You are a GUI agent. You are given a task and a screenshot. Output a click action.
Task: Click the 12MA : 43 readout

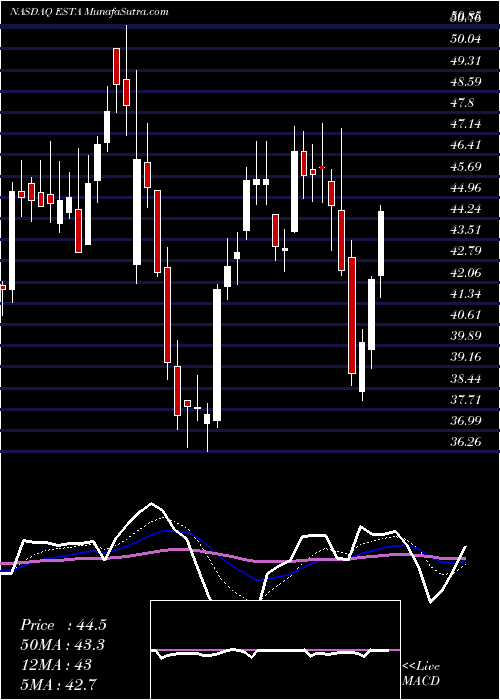[x=56, y=665]
